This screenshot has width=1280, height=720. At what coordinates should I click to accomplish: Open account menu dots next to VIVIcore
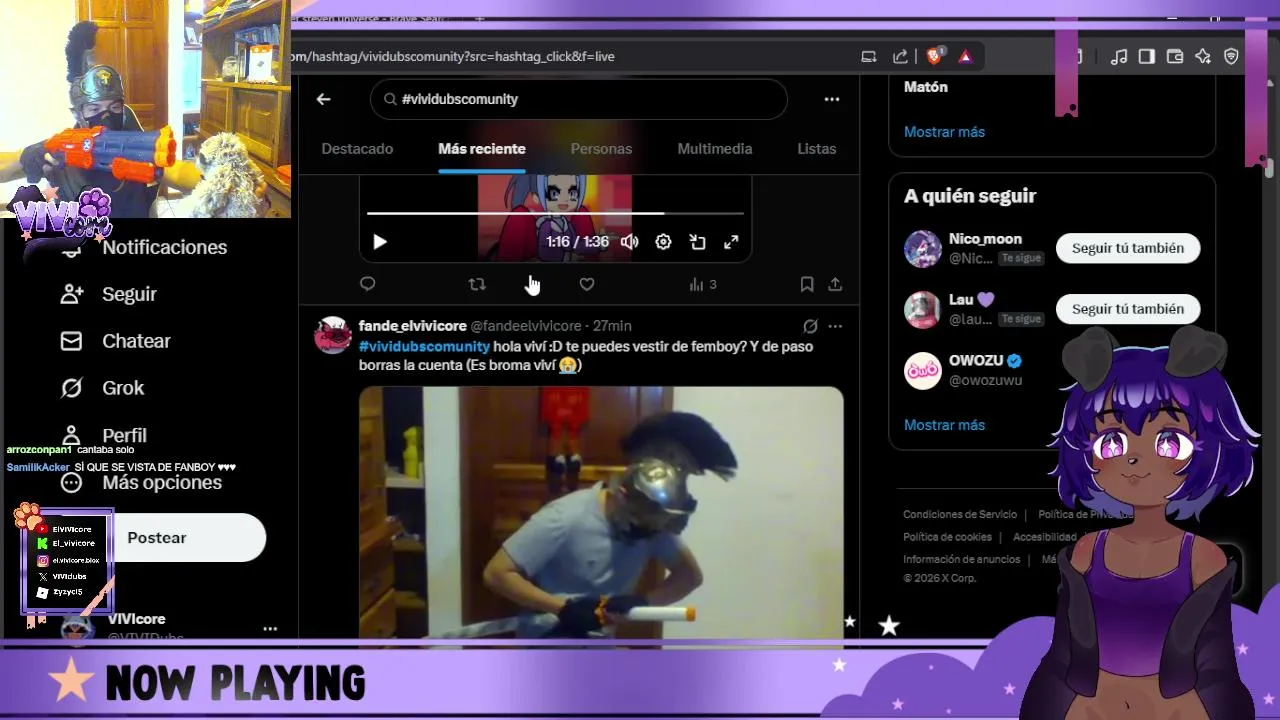click(270, 629)
